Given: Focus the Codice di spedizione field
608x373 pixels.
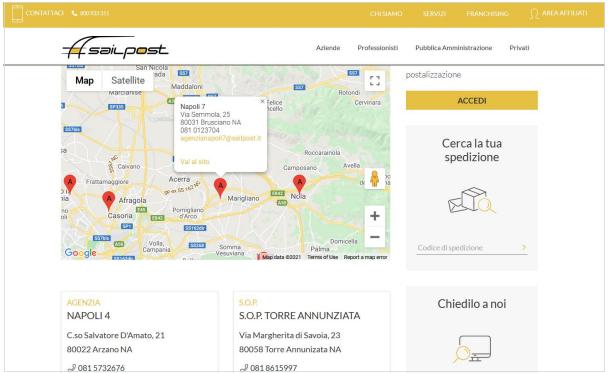Looking at the screenshot, I should pos(467,247).
